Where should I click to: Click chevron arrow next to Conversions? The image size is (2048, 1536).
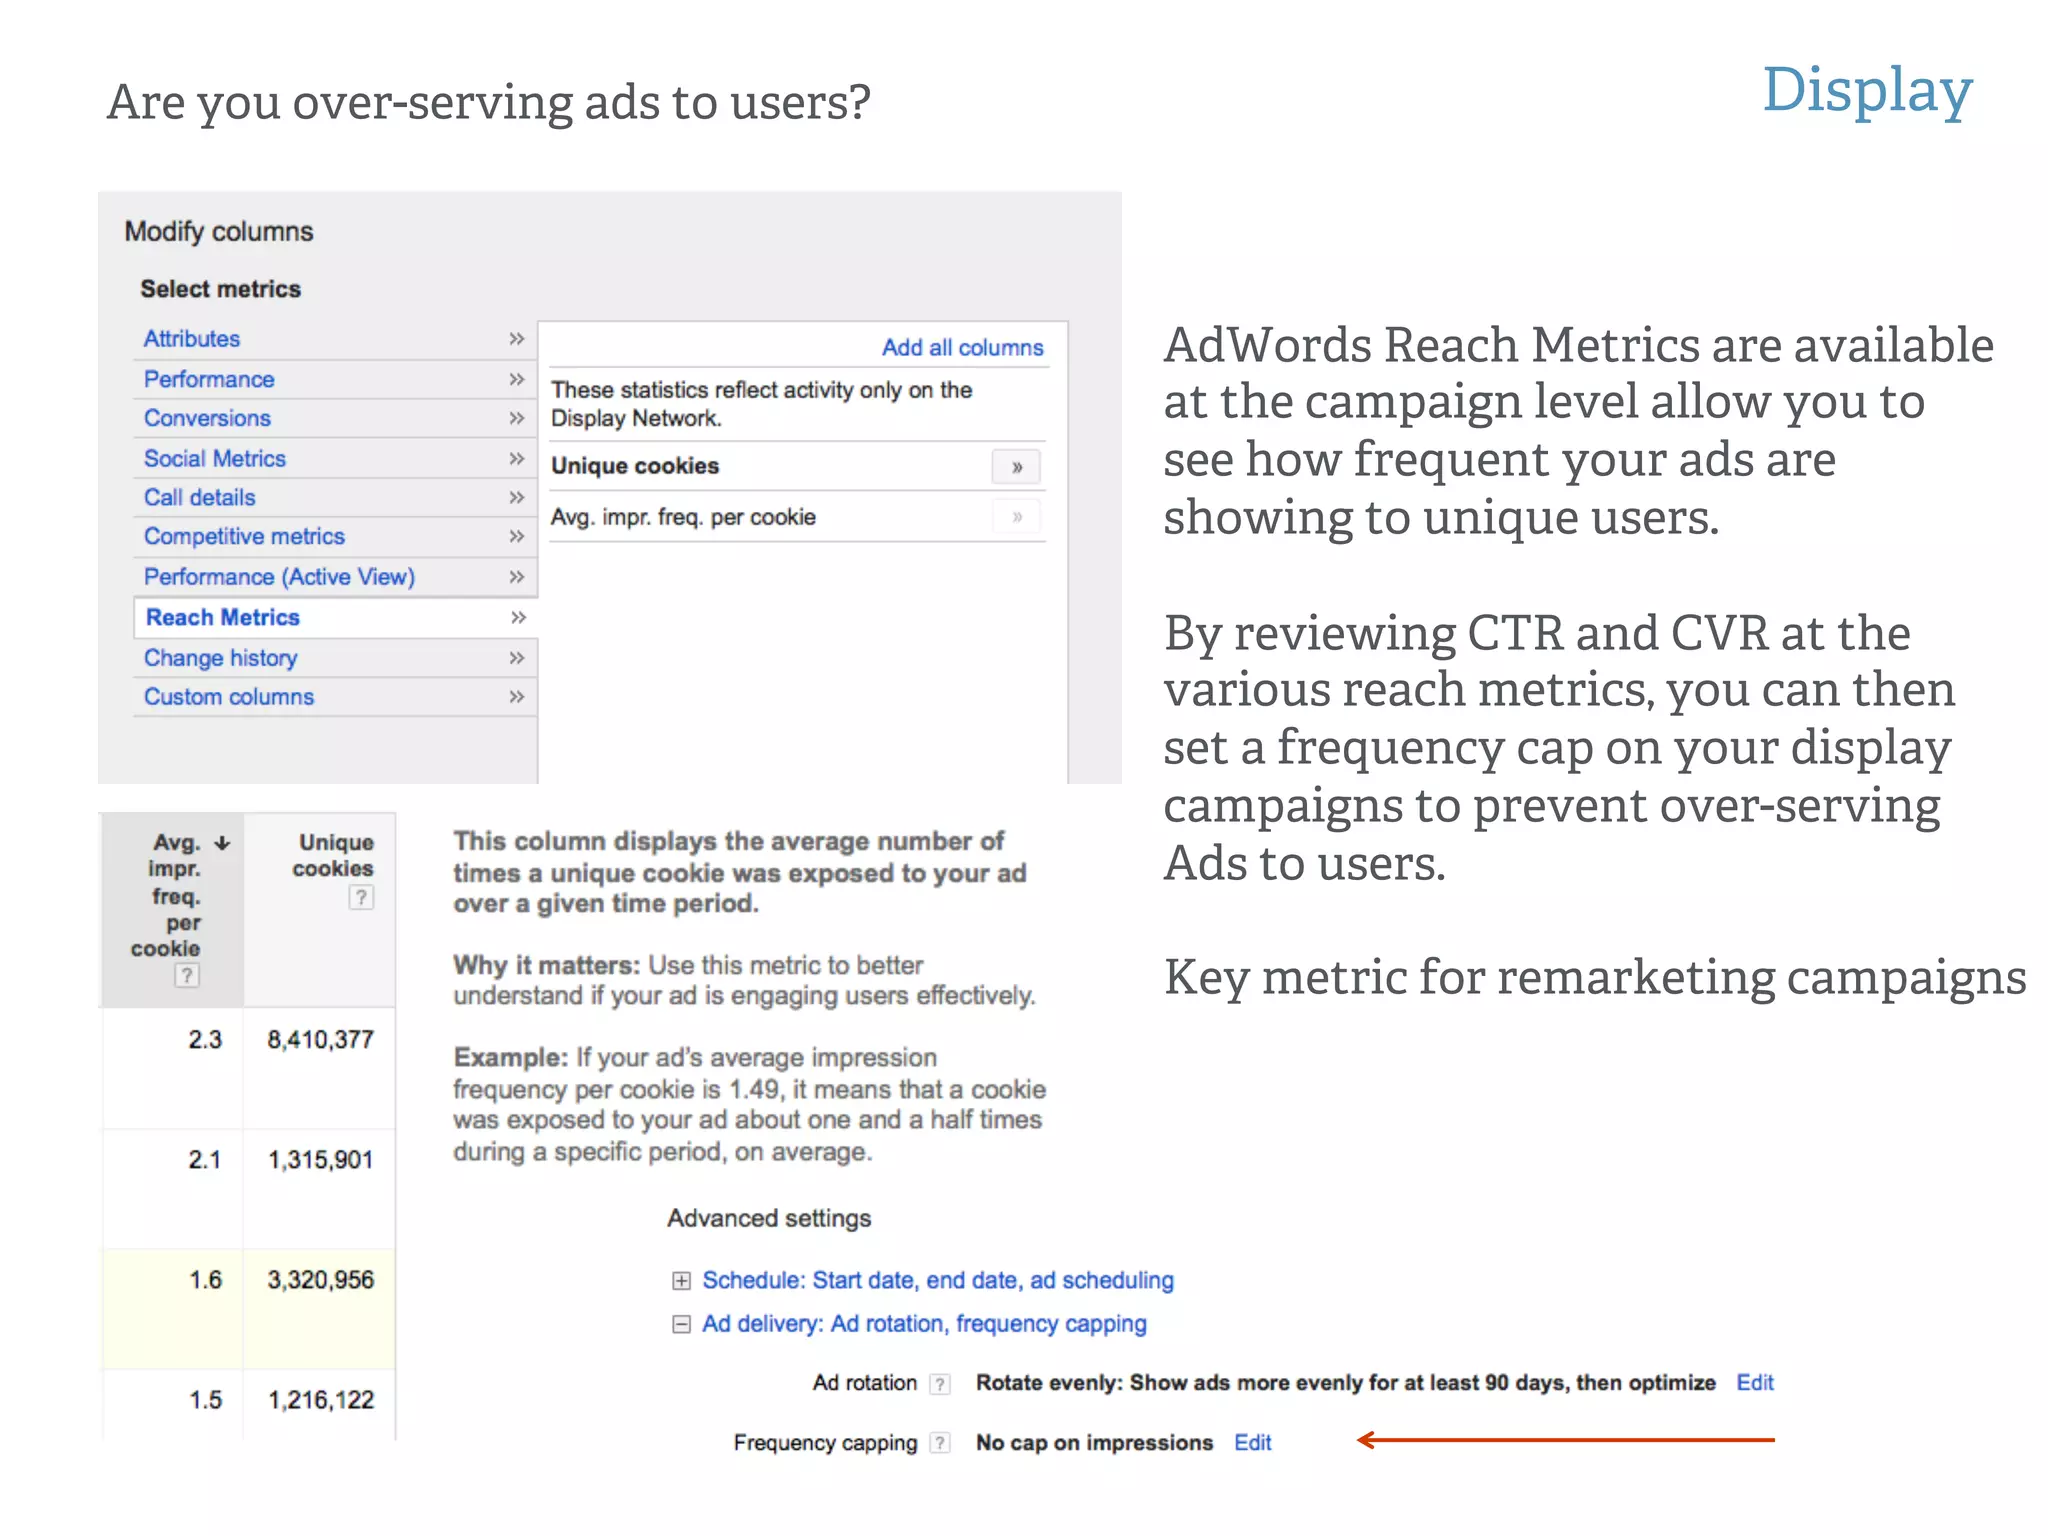point(517,418)
